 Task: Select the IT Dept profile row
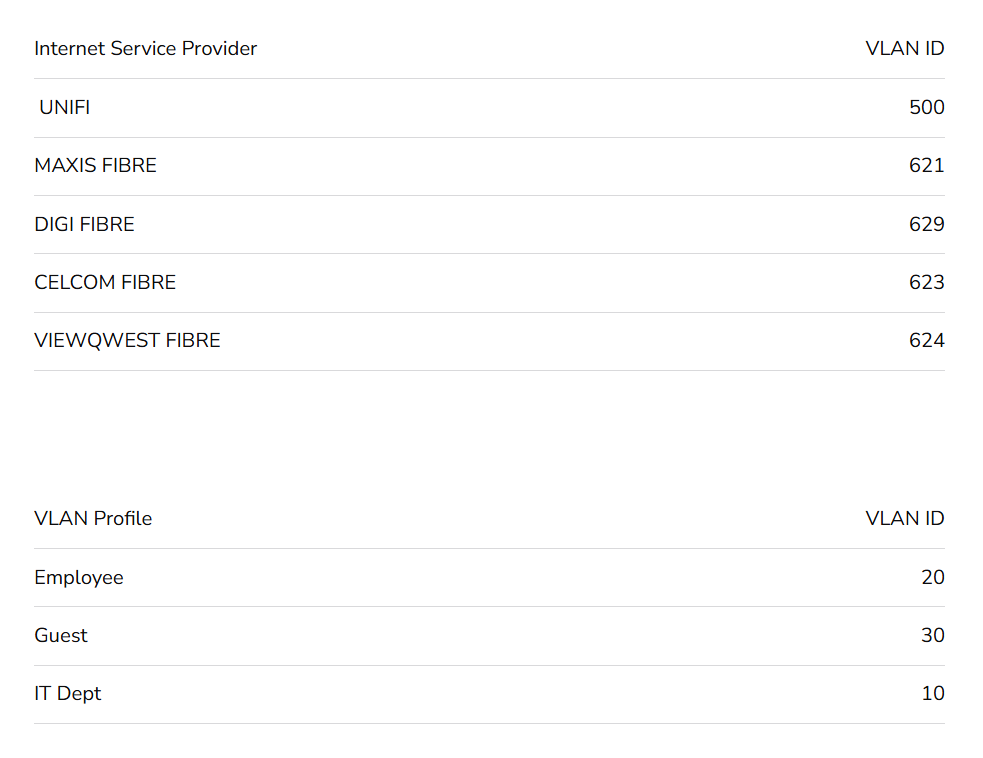click(x=68, y=694)
